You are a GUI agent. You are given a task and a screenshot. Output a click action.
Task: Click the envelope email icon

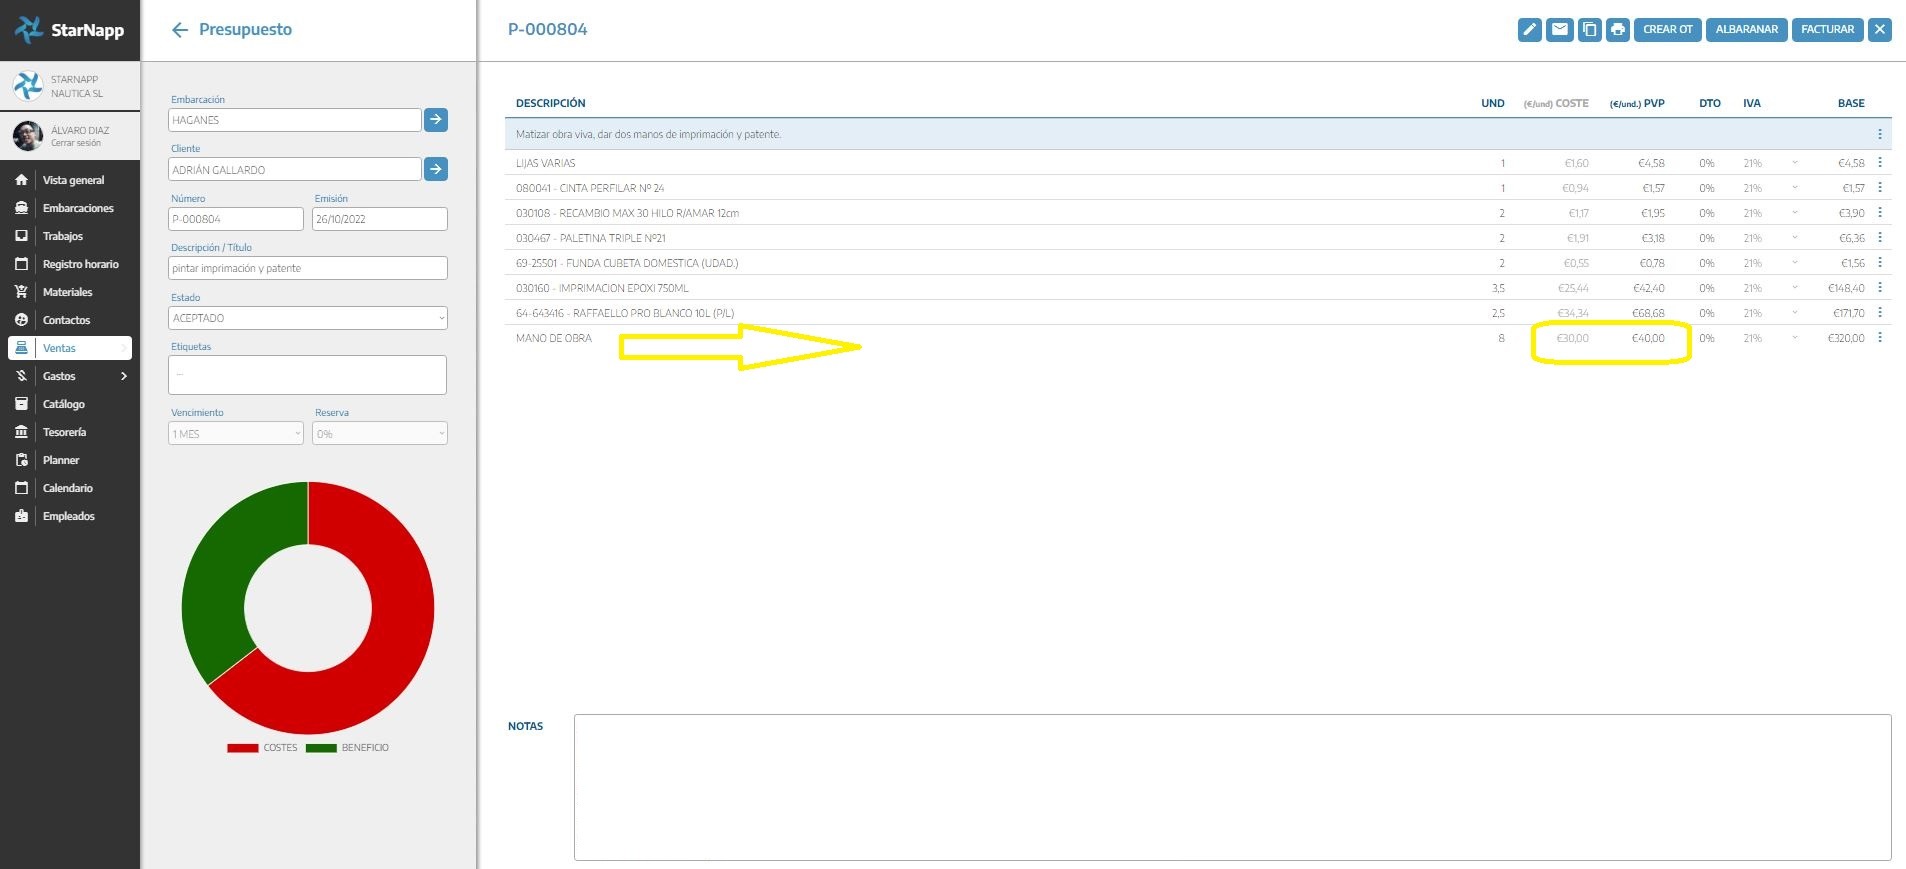pyautogui.click(x=1559, y=30)
